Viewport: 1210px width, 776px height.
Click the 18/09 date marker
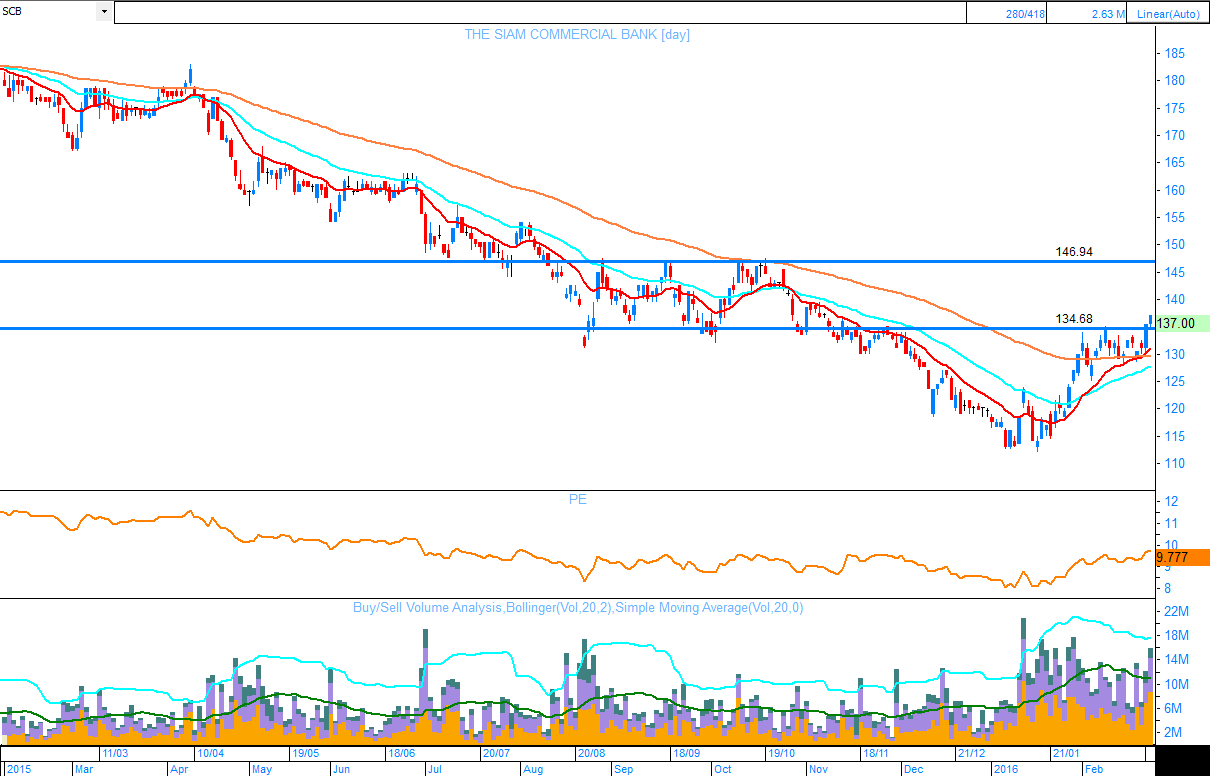click(x=686, y=753)
